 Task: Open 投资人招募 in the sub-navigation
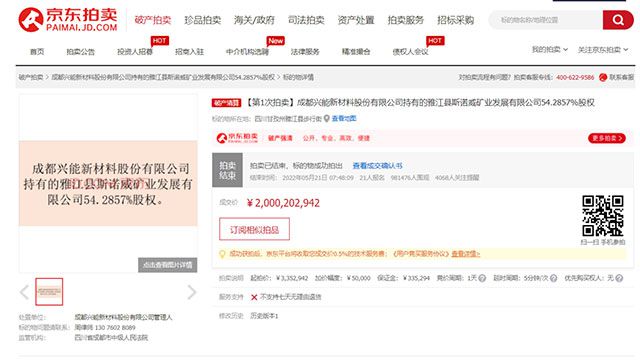click(x=135, y=51)
